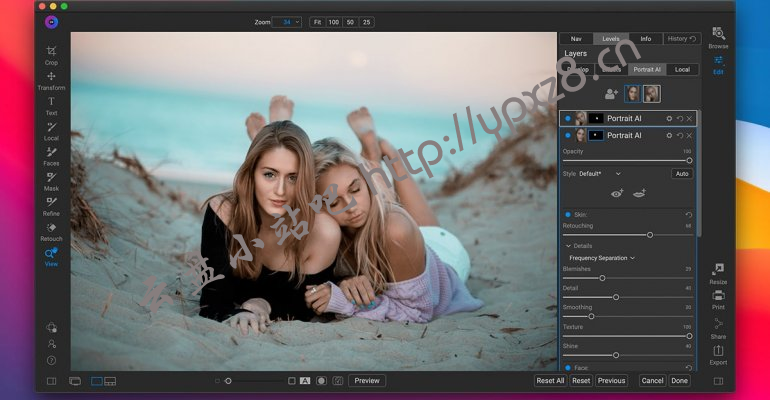Click the Previous button
This screenshot has width=770, height=400.
[611, 381]
